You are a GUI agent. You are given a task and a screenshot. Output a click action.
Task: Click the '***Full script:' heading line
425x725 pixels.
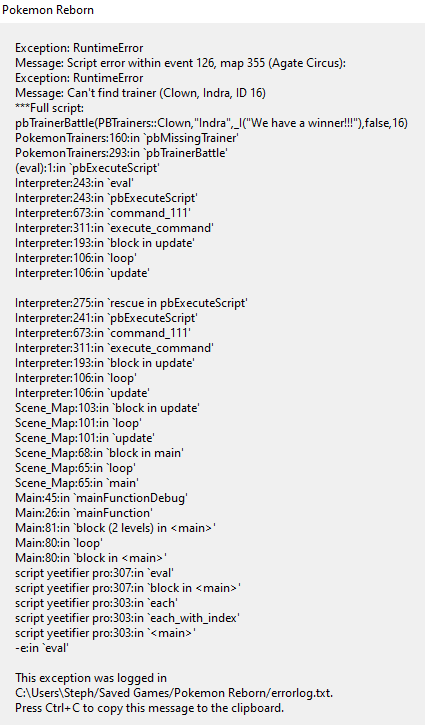click(x=49, y=108)
